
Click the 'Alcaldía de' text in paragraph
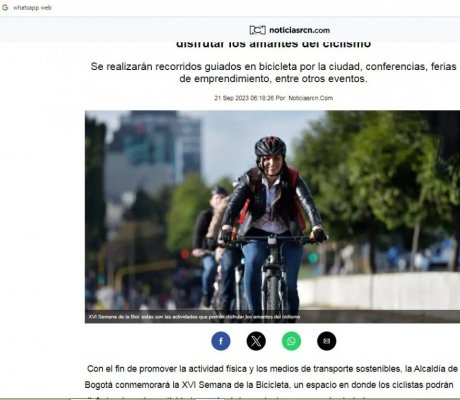pos(436,369)
